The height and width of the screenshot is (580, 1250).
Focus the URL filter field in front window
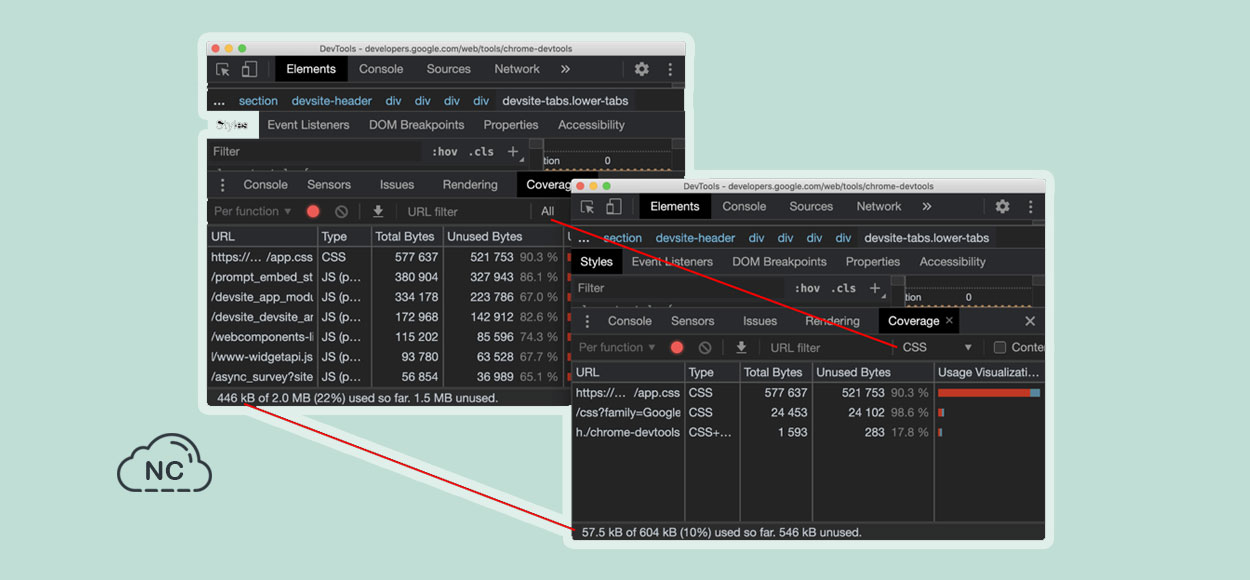click(828, 347)
